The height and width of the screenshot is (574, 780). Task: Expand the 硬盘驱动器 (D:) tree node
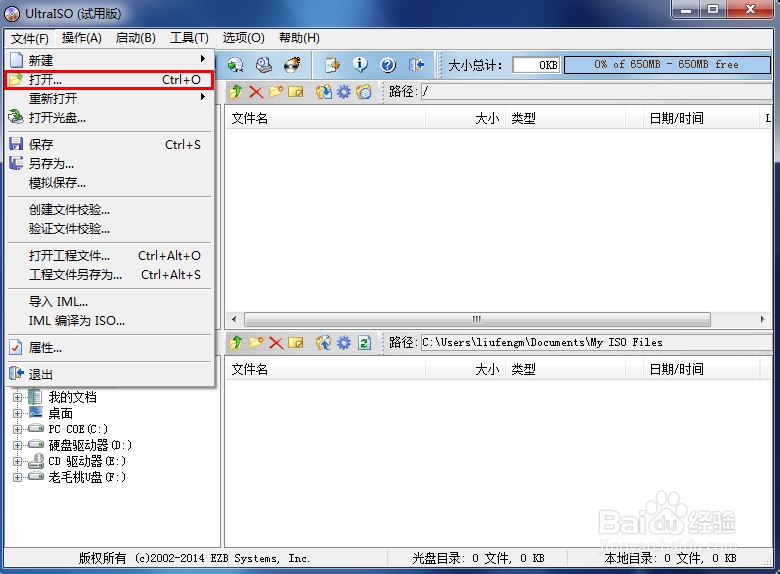tap(17, 445)
